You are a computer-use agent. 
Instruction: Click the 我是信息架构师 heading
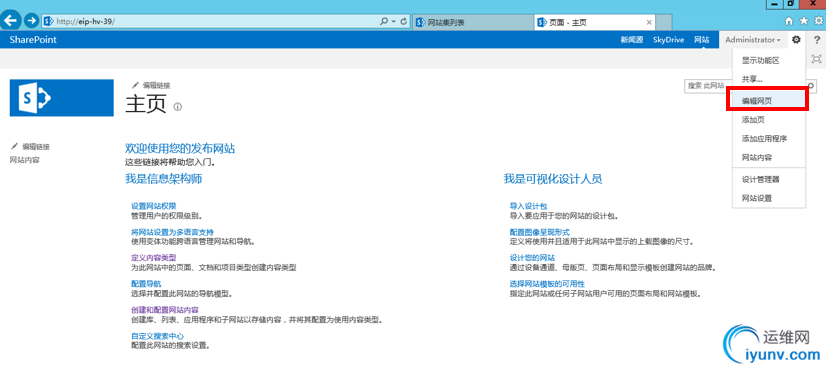coord(163,179)
